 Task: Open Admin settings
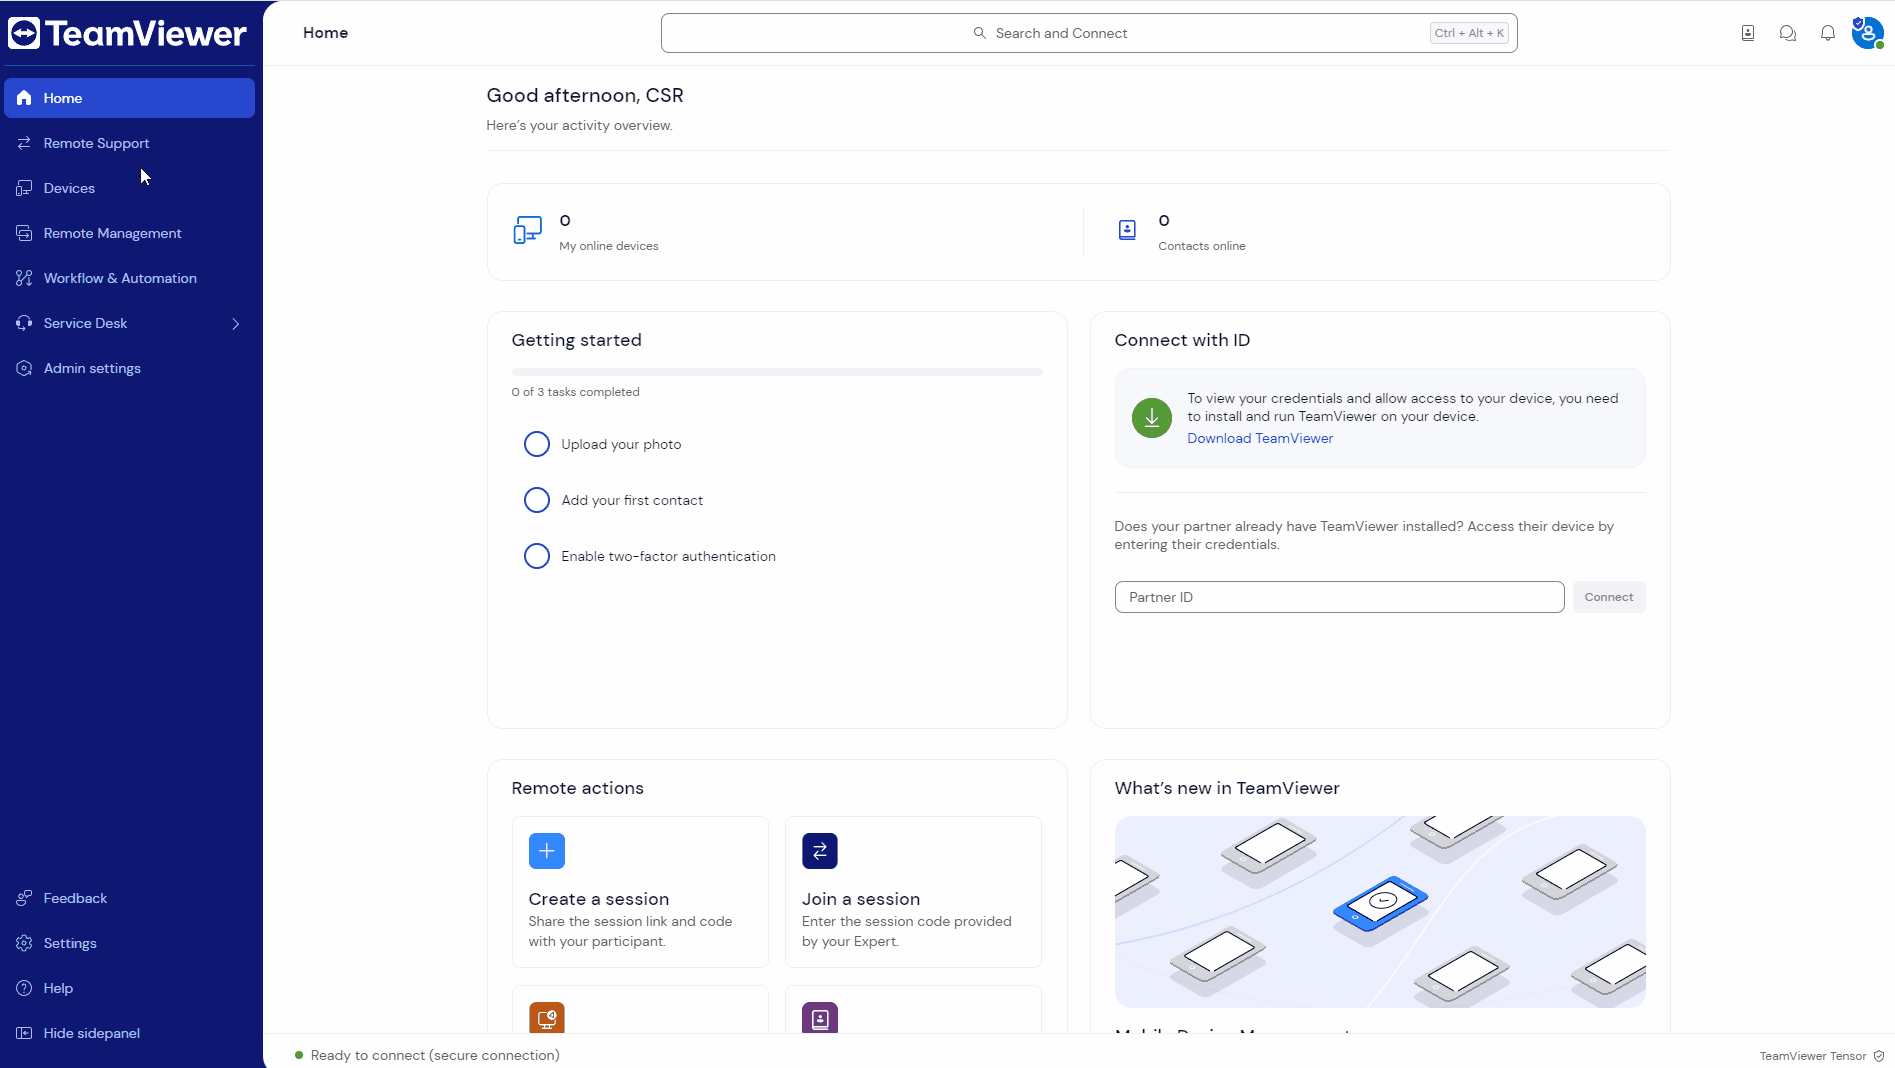click(x=129, y=368)
